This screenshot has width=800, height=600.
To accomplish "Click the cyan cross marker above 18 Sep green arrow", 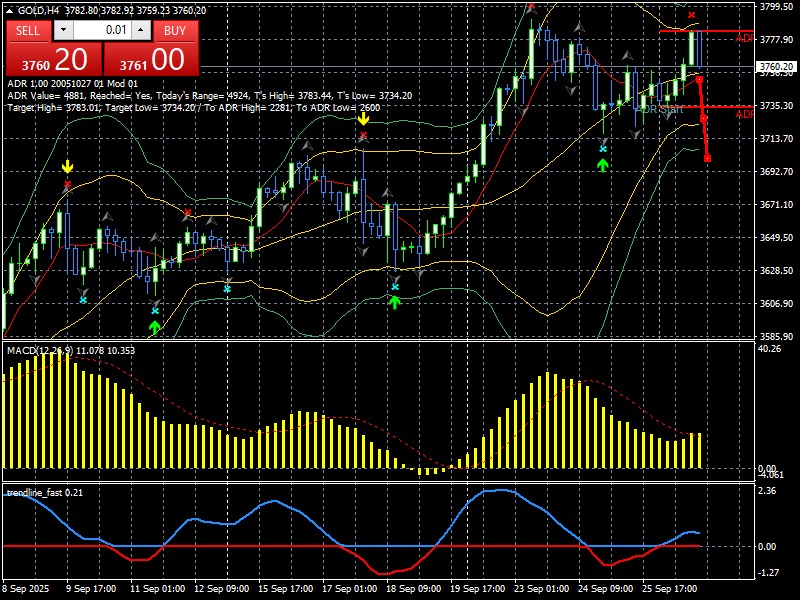I will 395,287.
